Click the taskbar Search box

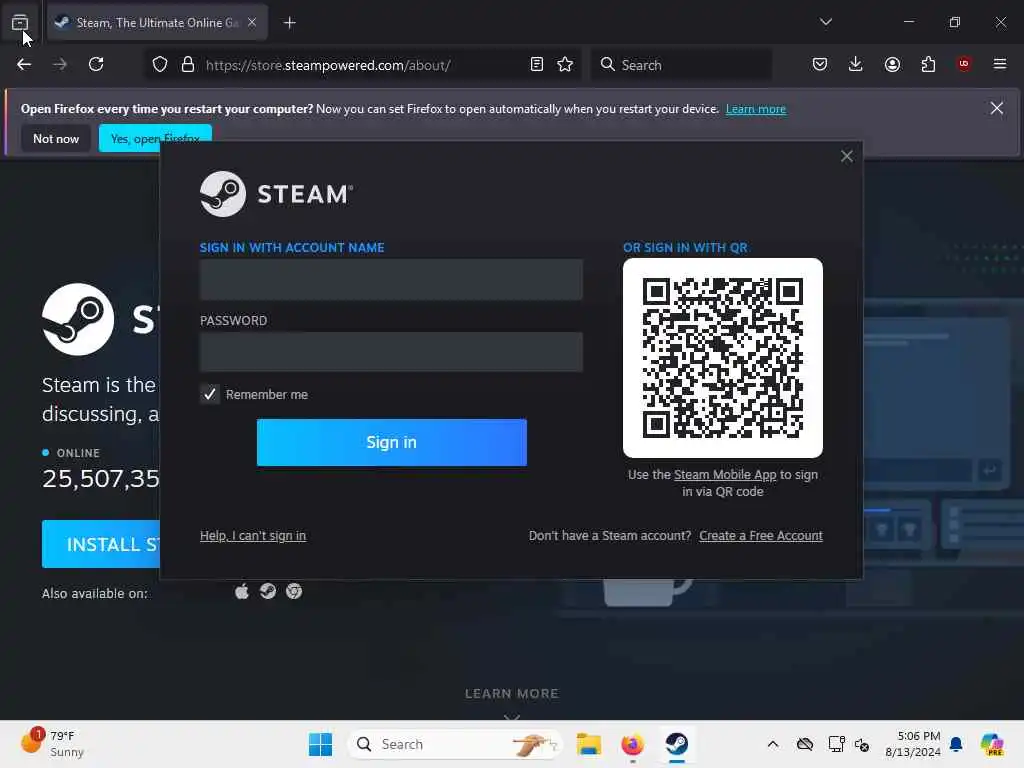[455, 744]
